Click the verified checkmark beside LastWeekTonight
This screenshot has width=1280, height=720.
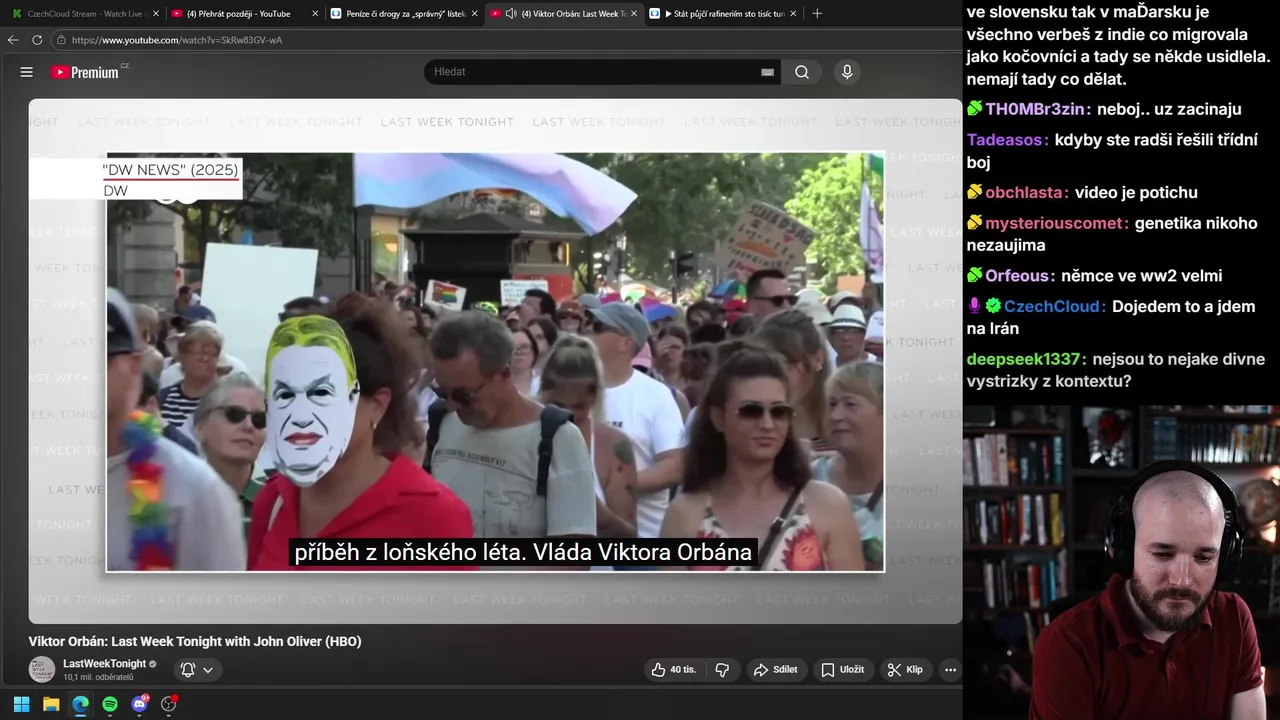[x=153, y=664]
